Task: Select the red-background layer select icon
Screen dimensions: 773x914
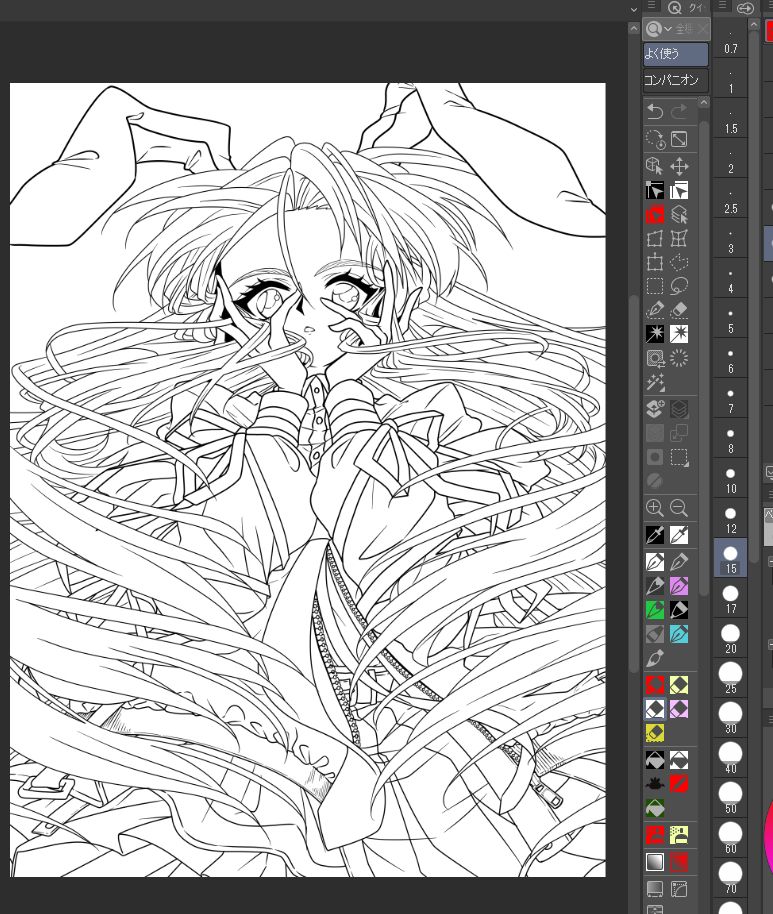Action: [655, 215]
